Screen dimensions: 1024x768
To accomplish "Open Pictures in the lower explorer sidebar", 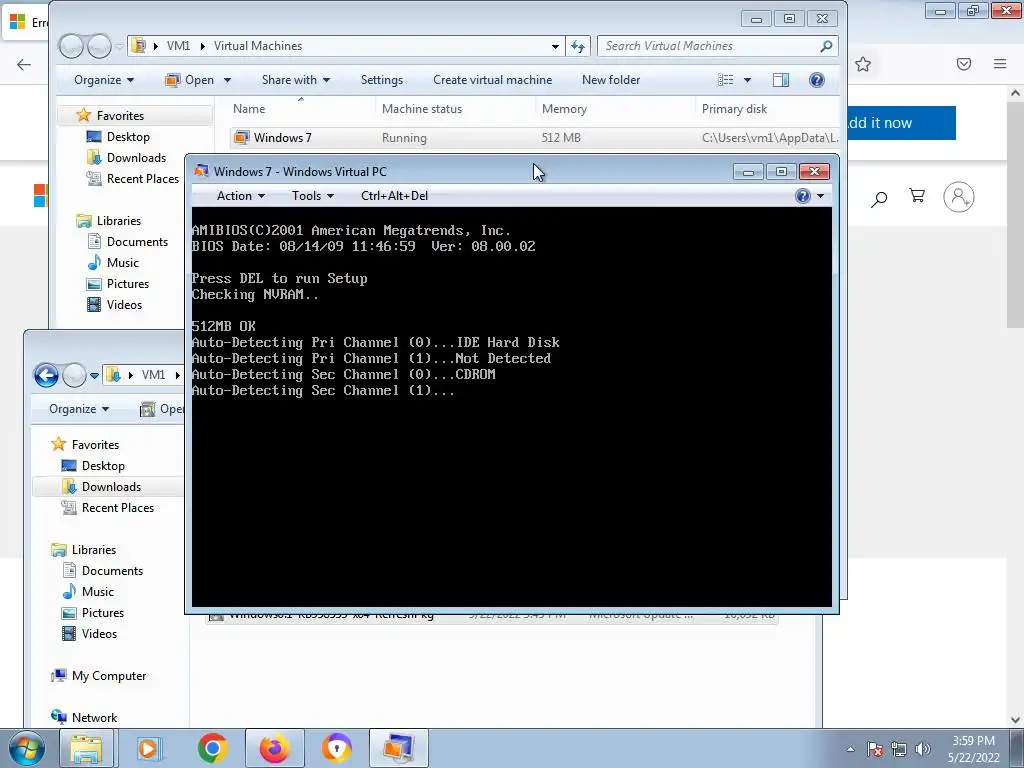I will click(x=103, y=613).
